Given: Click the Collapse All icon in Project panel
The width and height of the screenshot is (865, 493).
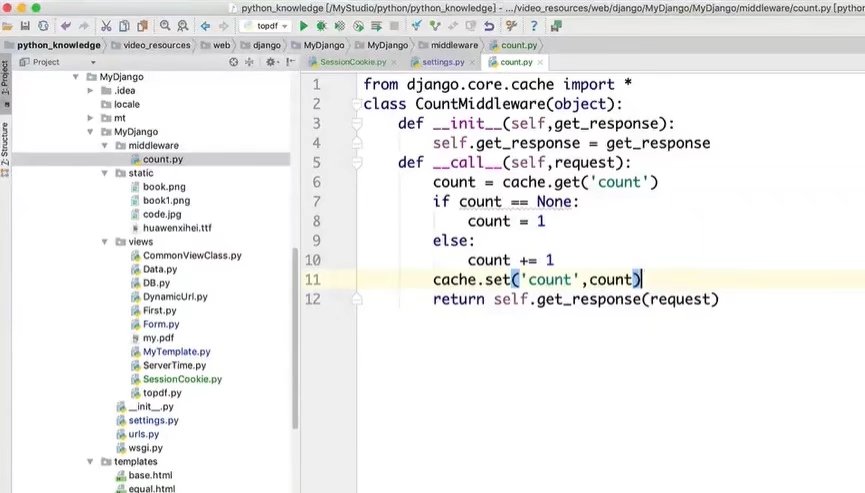Looking at the screenshot, I should (x=249, y=62).
